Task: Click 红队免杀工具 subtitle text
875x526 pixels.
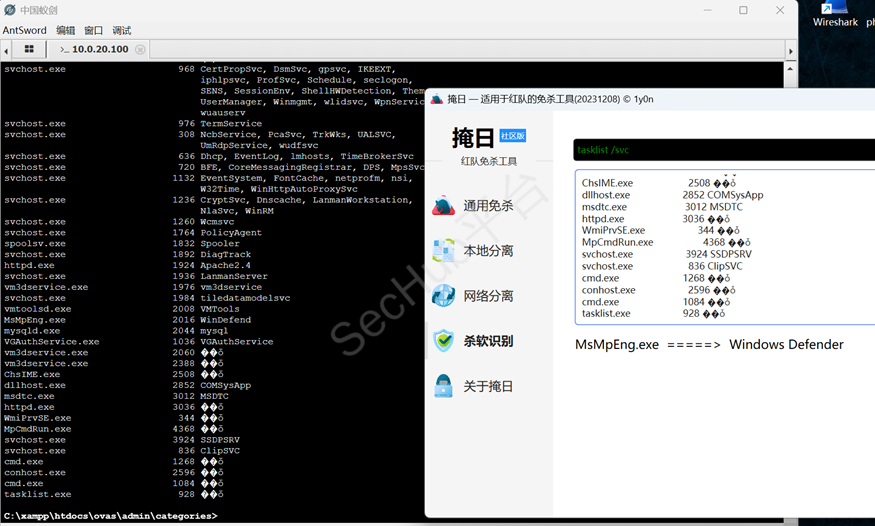Action: tap(489, 161)
